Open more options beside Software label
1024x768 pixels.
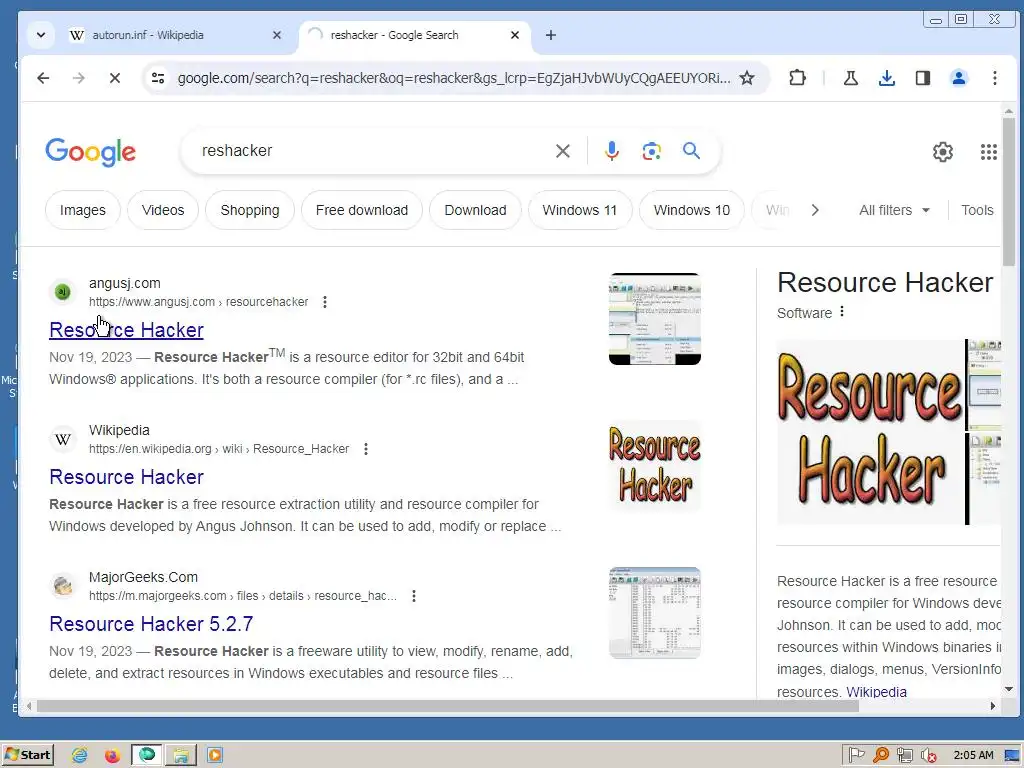coord(842,312)
